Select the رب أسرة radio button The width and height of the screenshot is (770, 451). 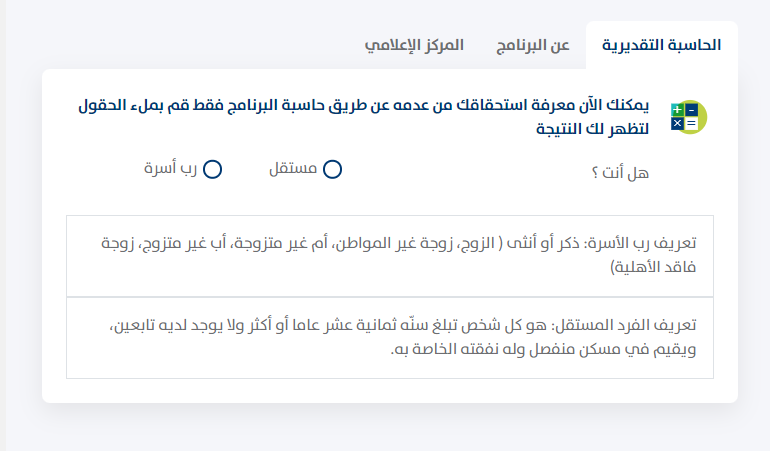coord(212,170)
